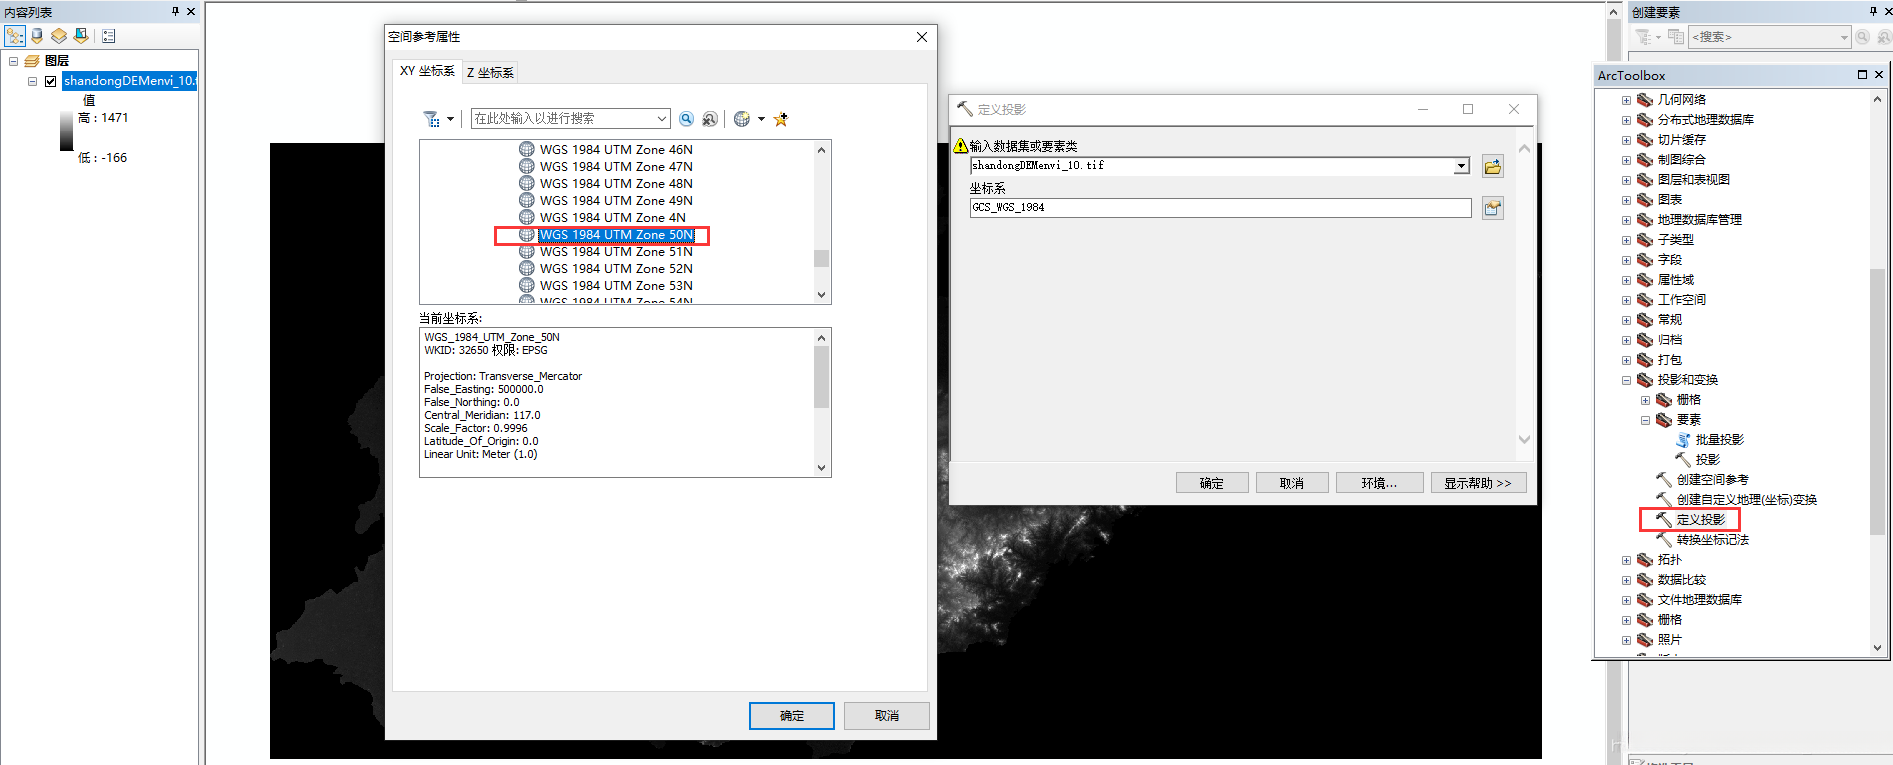Select WGS 1984 UTM Zone 50N

[x=616, y=235]
